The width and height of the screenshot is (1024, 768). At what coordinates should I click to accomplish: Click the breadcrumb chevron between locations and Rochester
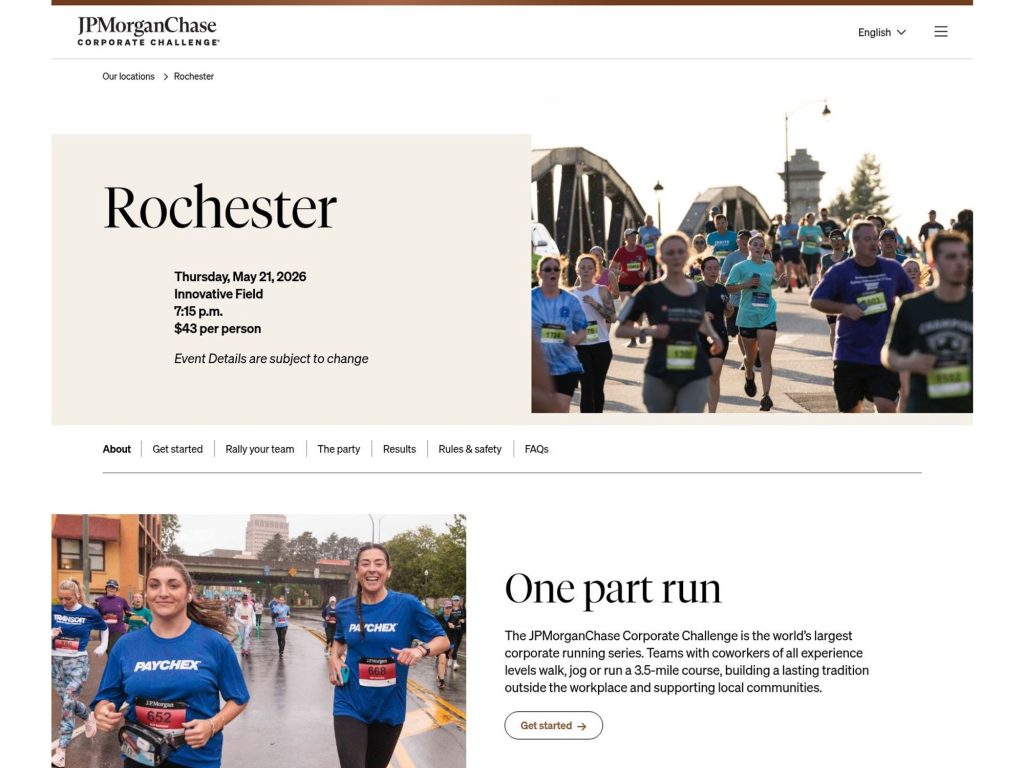[164, 76]
